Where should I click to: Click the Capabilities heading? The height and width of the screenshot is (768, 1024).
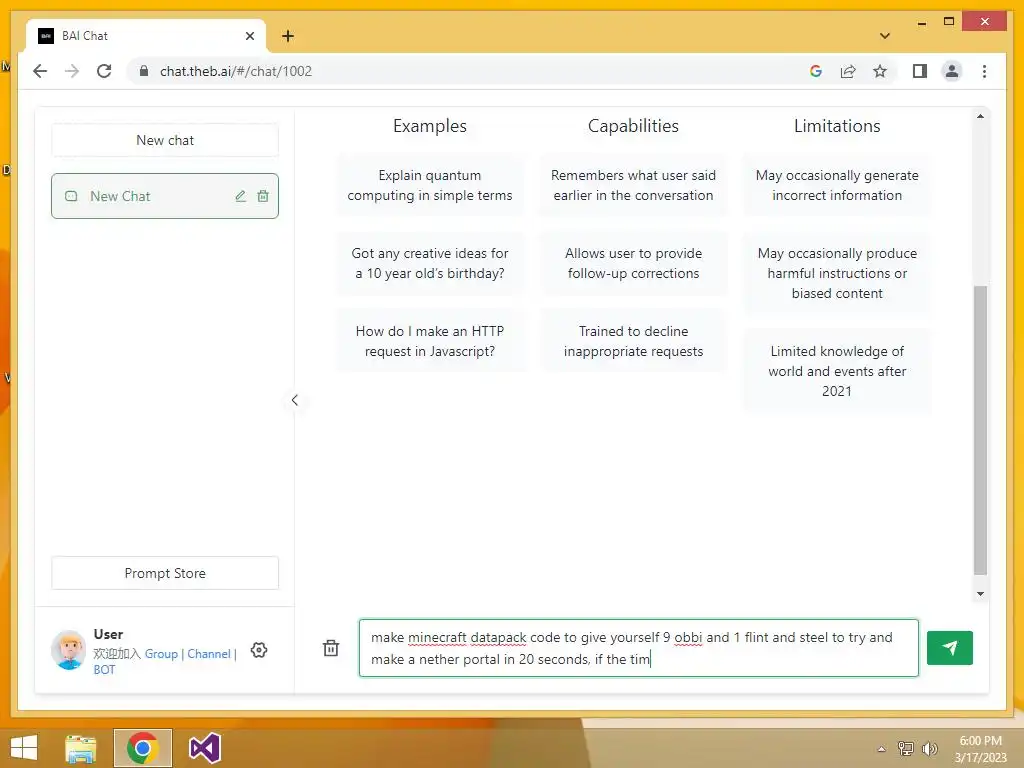tap(633, 126)
